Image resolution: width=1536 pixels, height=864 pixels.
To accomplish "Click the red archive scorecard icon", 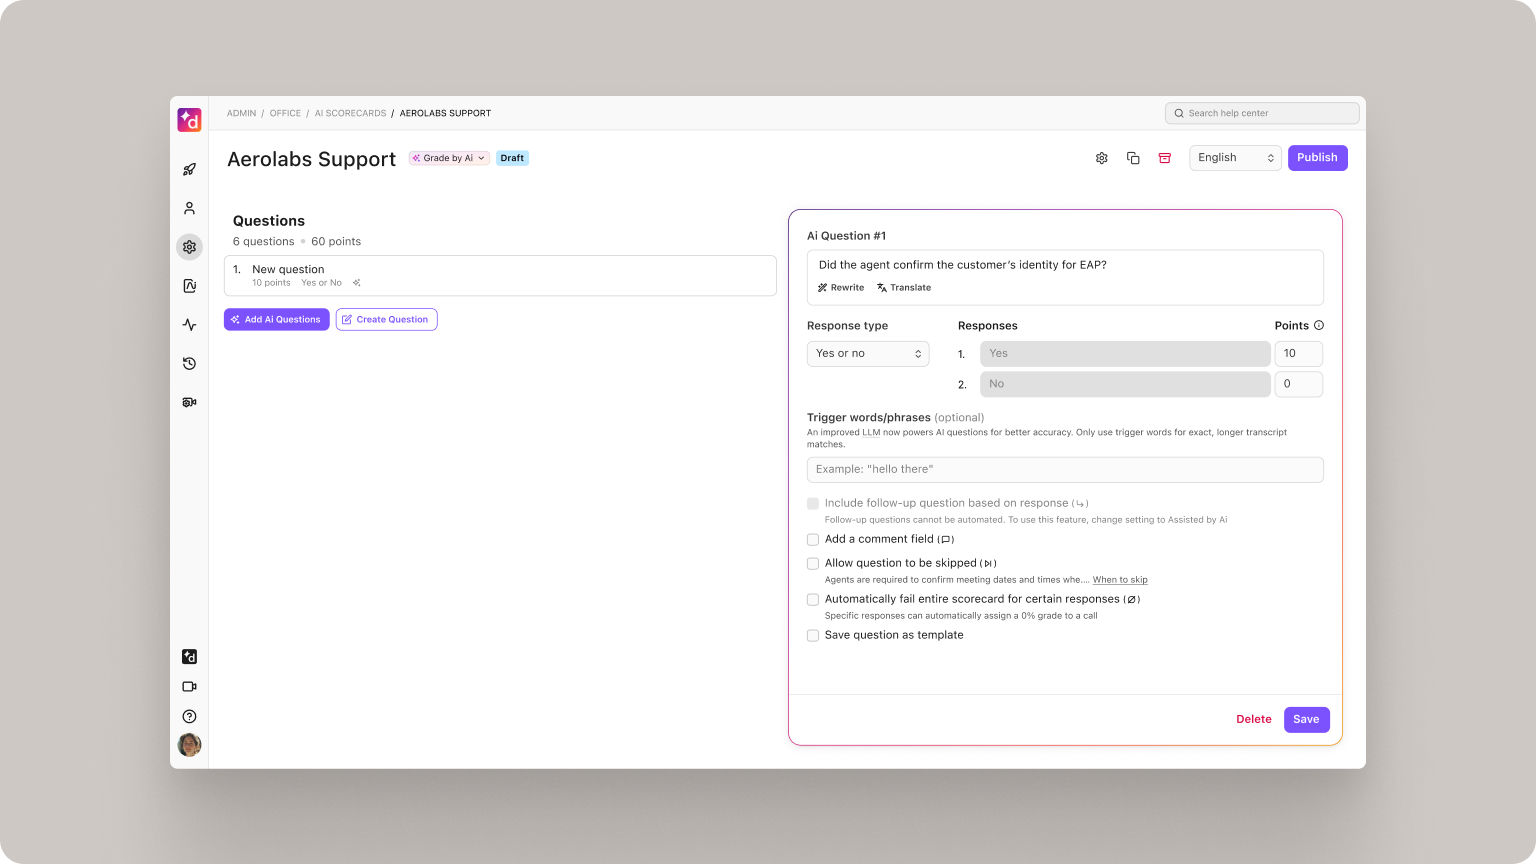I will click(x=1165, y=158).
